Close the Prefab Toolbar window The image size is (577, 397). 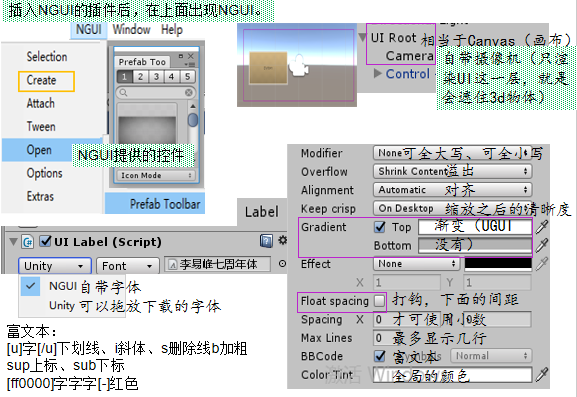[x=191, y=56]
